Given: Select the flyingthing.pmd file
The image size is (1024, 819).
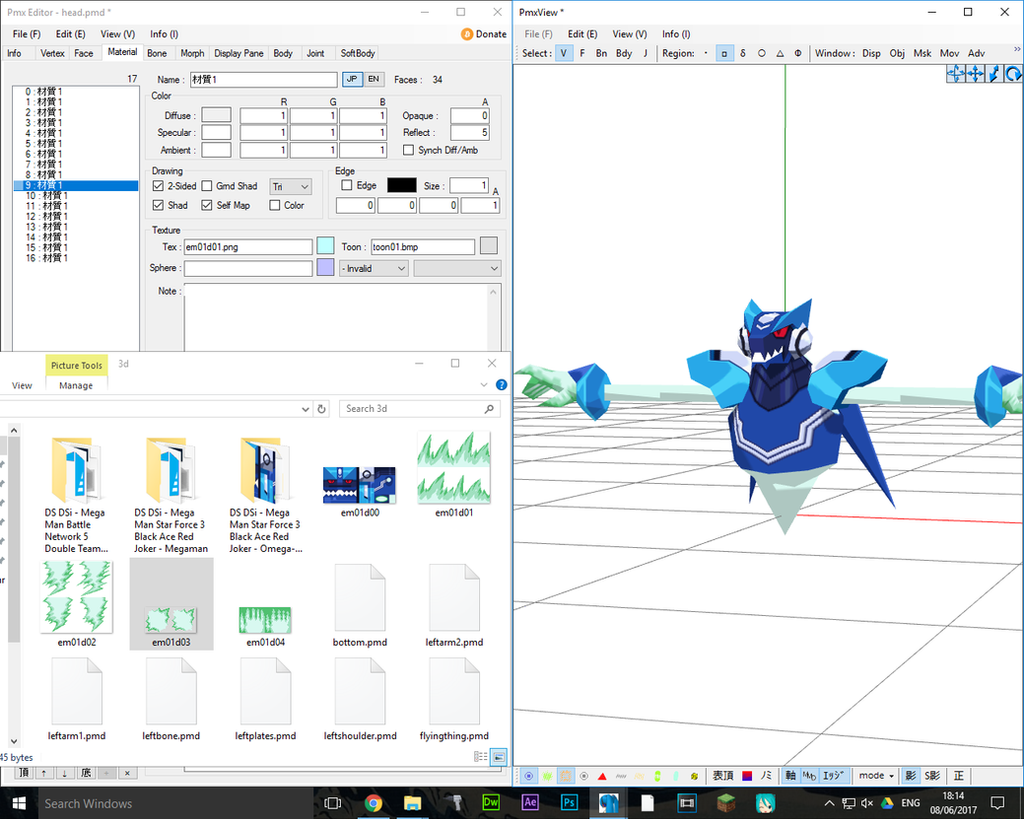Looking at the screenshot, I should pos(454,701).
